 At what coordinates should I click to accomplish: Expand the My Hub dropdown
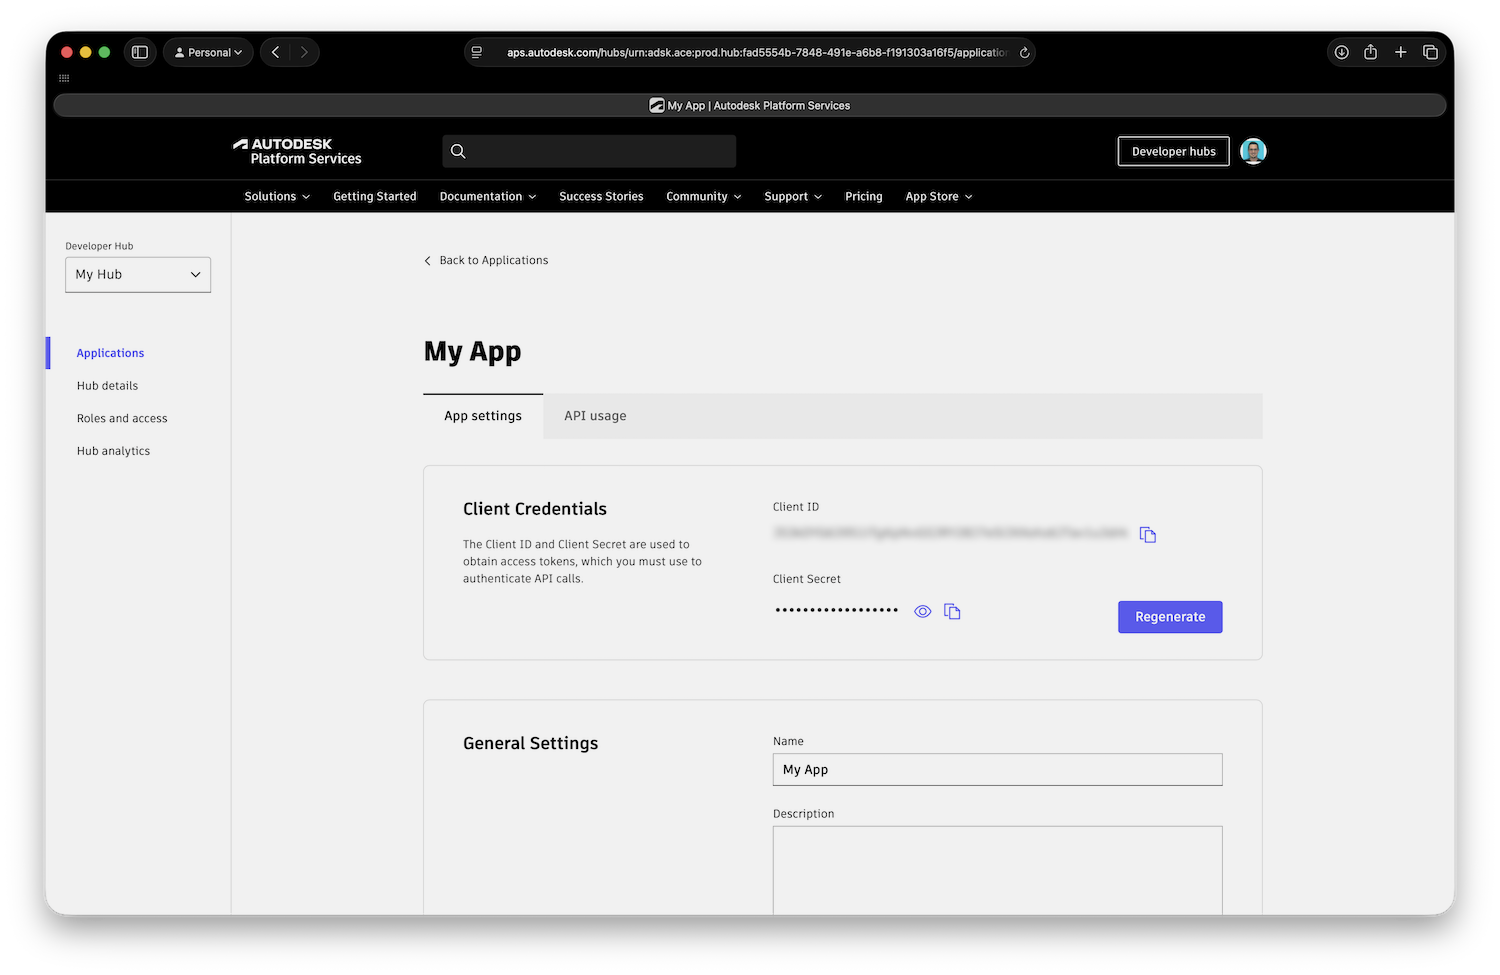coord(138,275)
